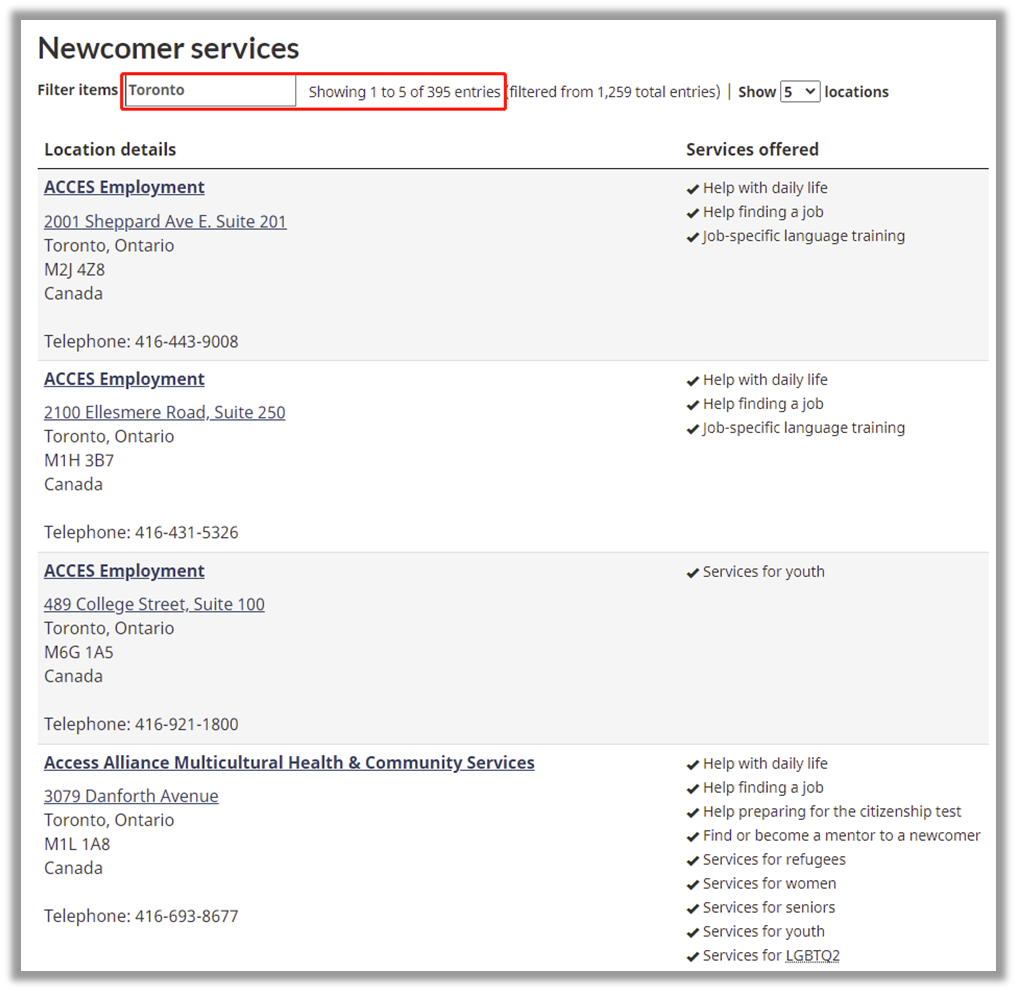Click the Filter items input containing Toronto
Viewport: 1017px width, 991px height.
[x=211, y=90]
